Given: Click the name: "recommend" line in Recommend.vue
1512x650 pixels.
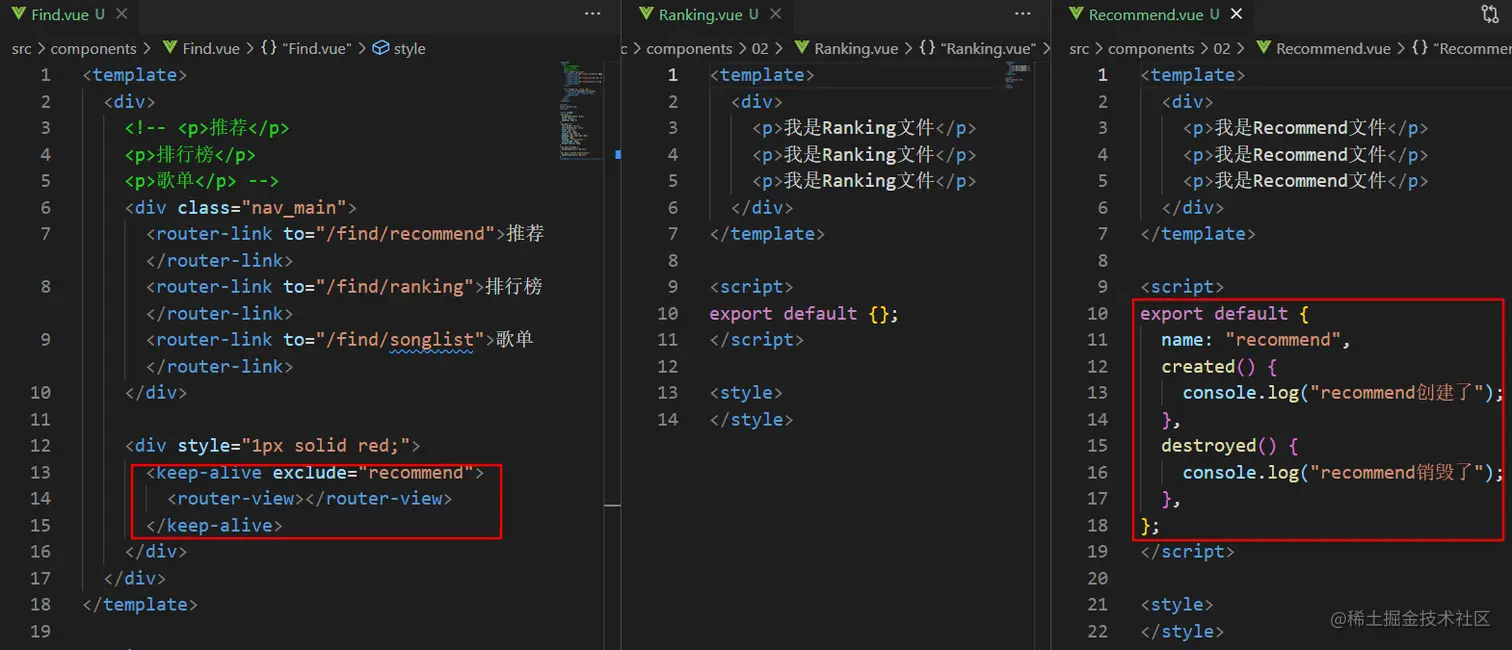Looking at the screenshot, I should (1256, 339).
